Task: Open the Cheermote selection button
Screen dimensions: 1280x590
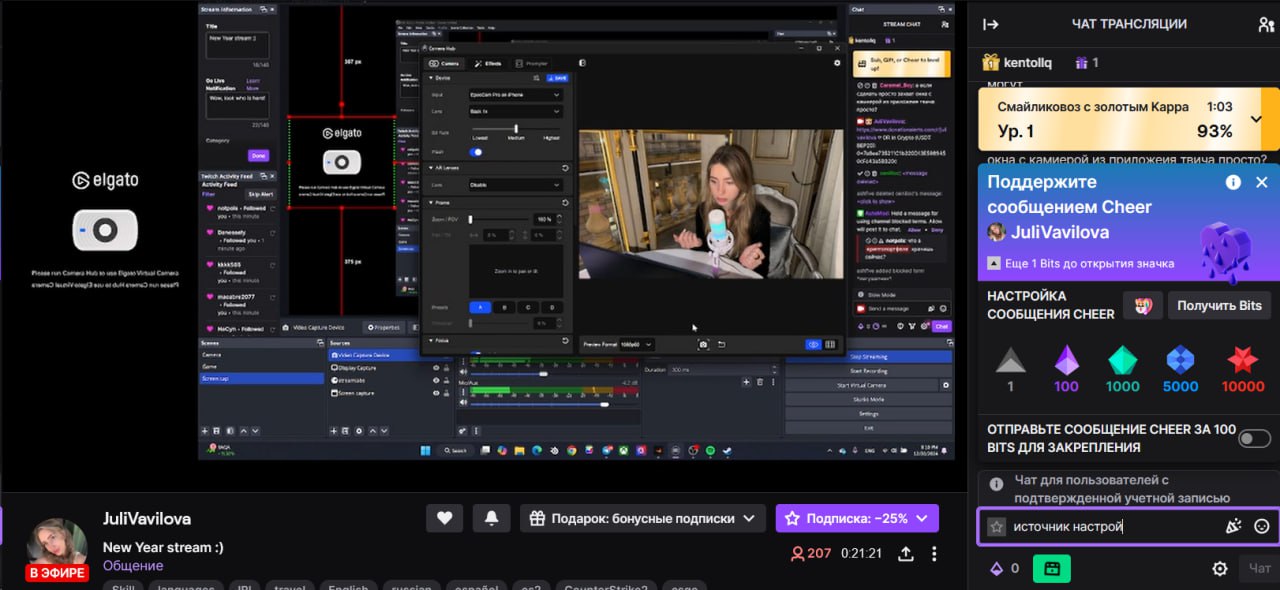Action: 1142,305
